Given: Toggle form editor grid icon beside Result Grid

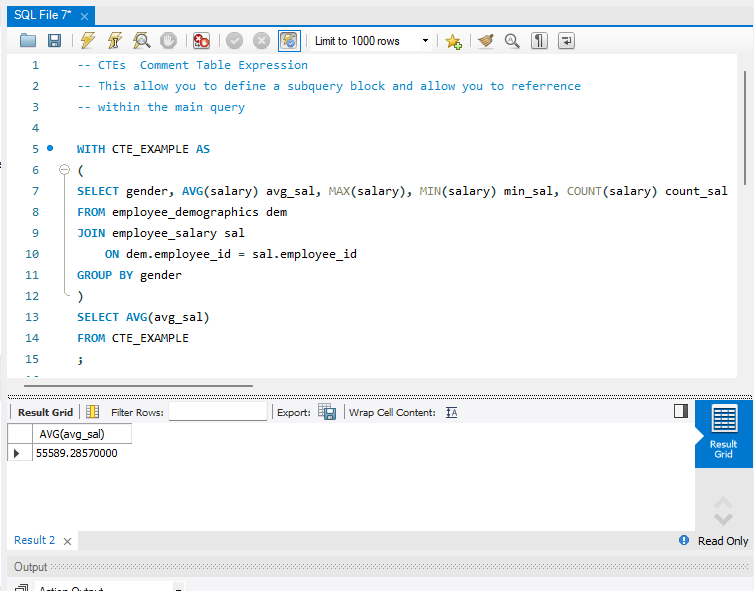Looking at the screenshot, I should 92,412.
